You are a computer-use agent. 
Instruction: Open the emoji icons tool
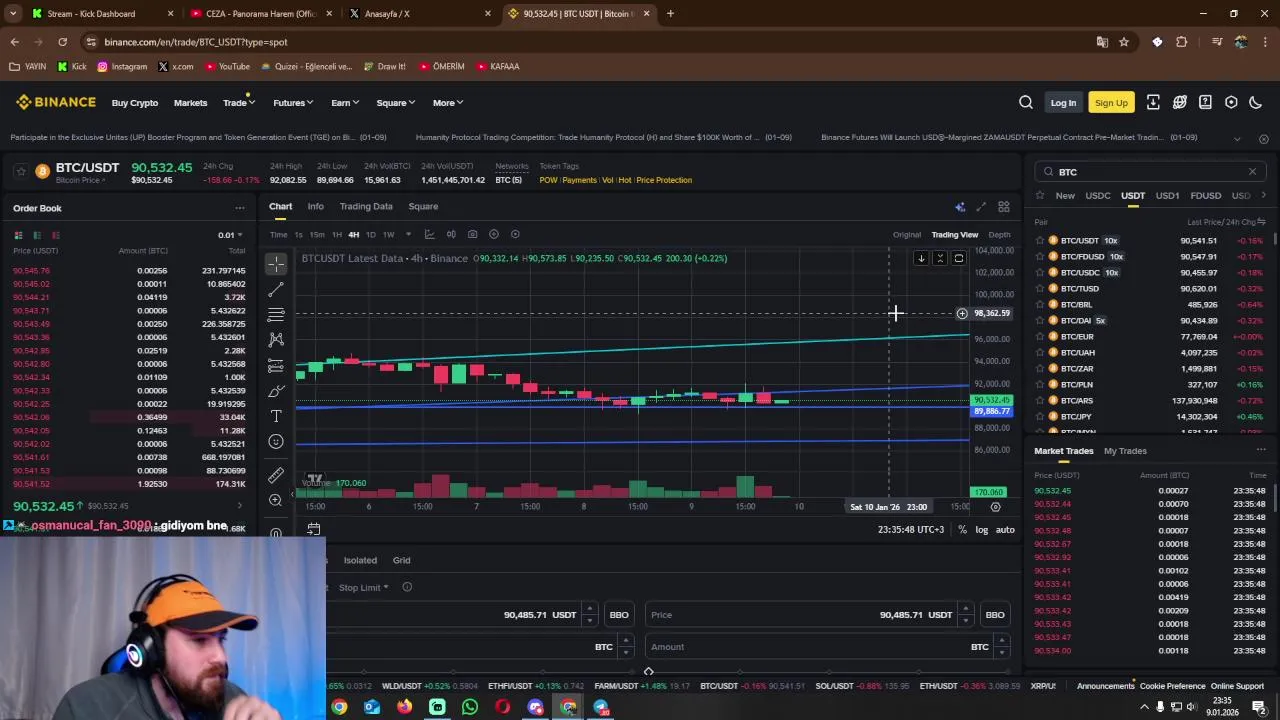276,441
